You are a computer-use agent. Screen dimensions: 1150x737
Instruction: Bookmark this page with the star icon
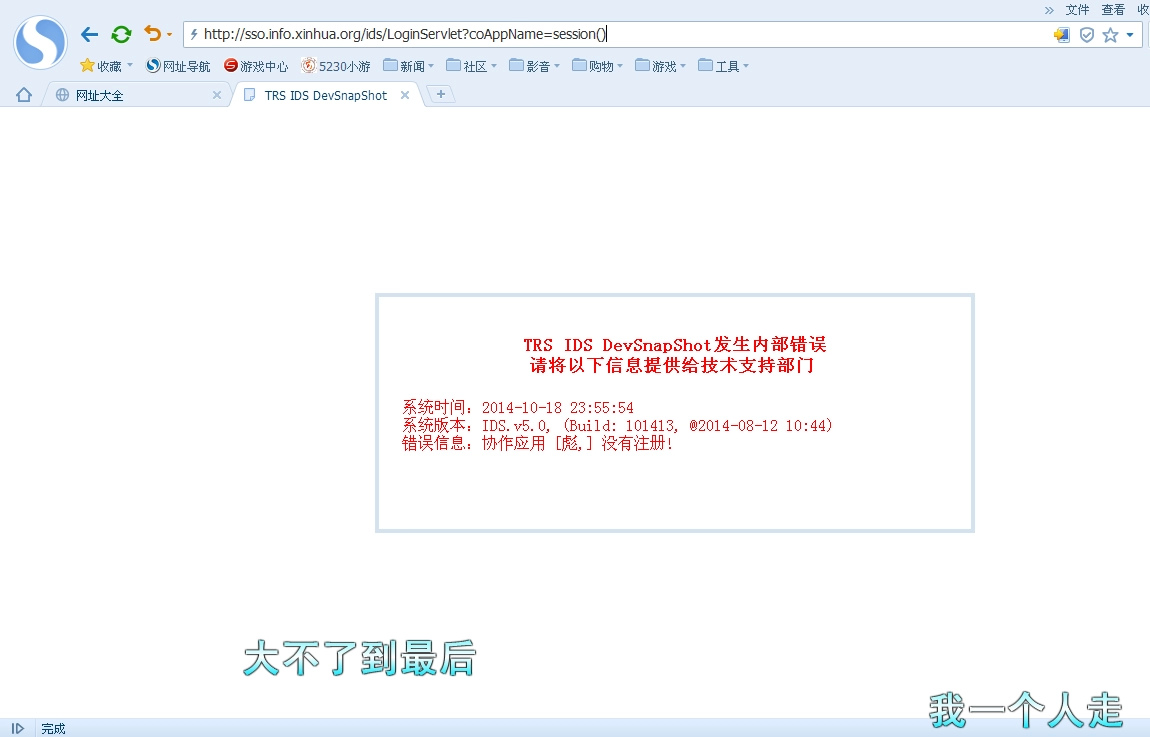pyautogui.click(x=1110, y=34)
